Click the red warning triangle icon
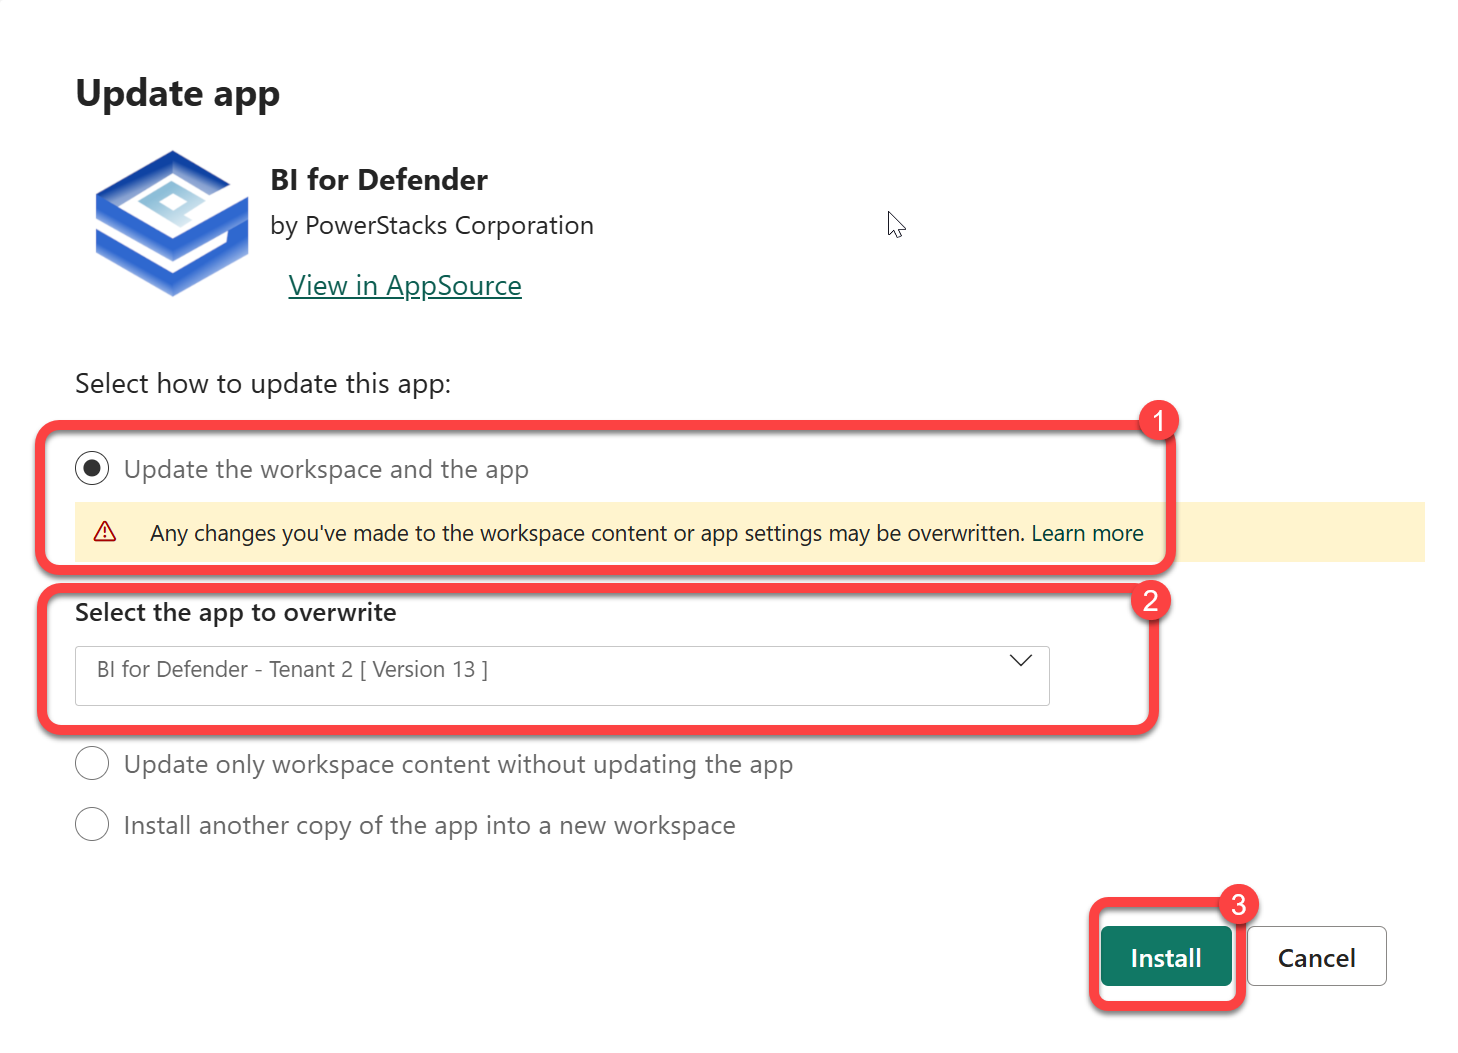This screenshot has height=1053, width=1458. click(x=105, y=532)
